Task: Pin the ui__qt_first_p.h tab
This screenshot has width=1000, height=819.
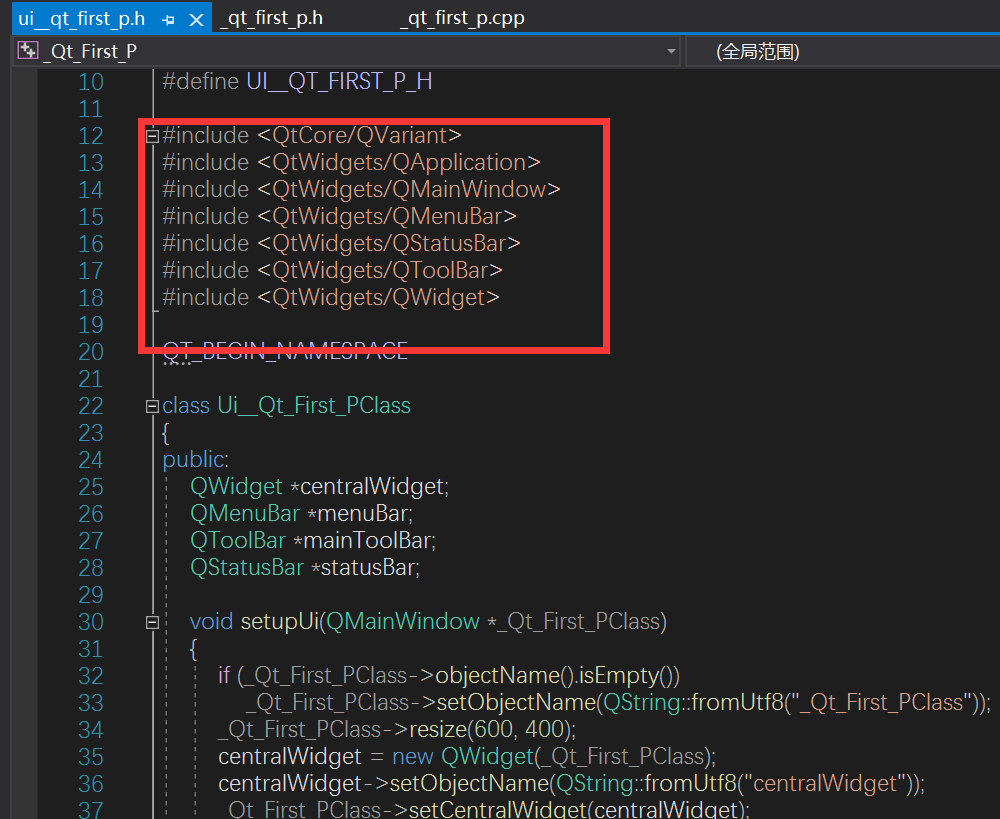Action: (x=166, y=17)
